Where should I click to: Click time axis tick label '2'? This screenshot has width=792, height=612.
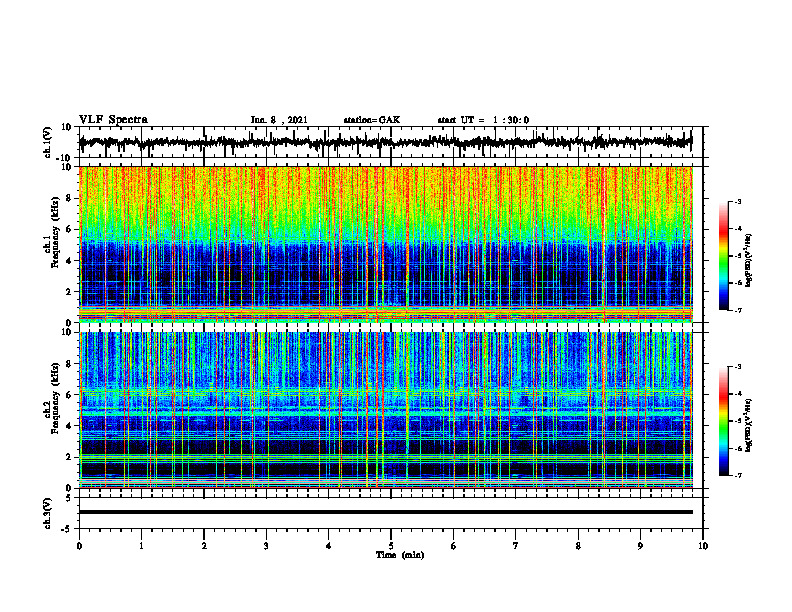(x=204, y=546)
